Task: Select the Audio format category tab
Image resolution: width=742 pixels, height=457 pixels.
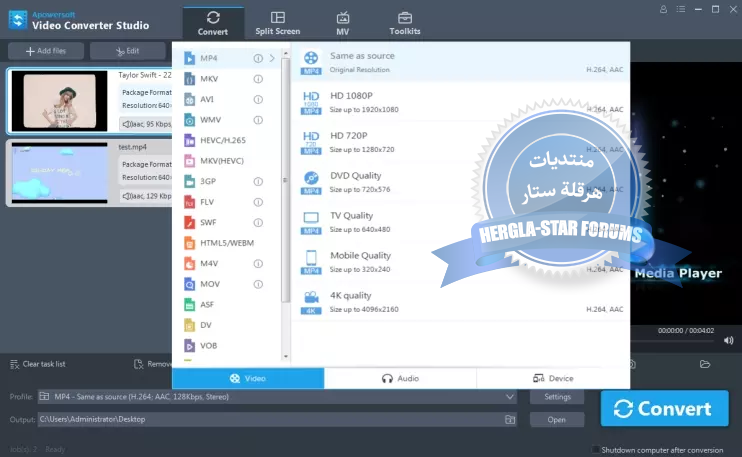Action: pos(400,378)
